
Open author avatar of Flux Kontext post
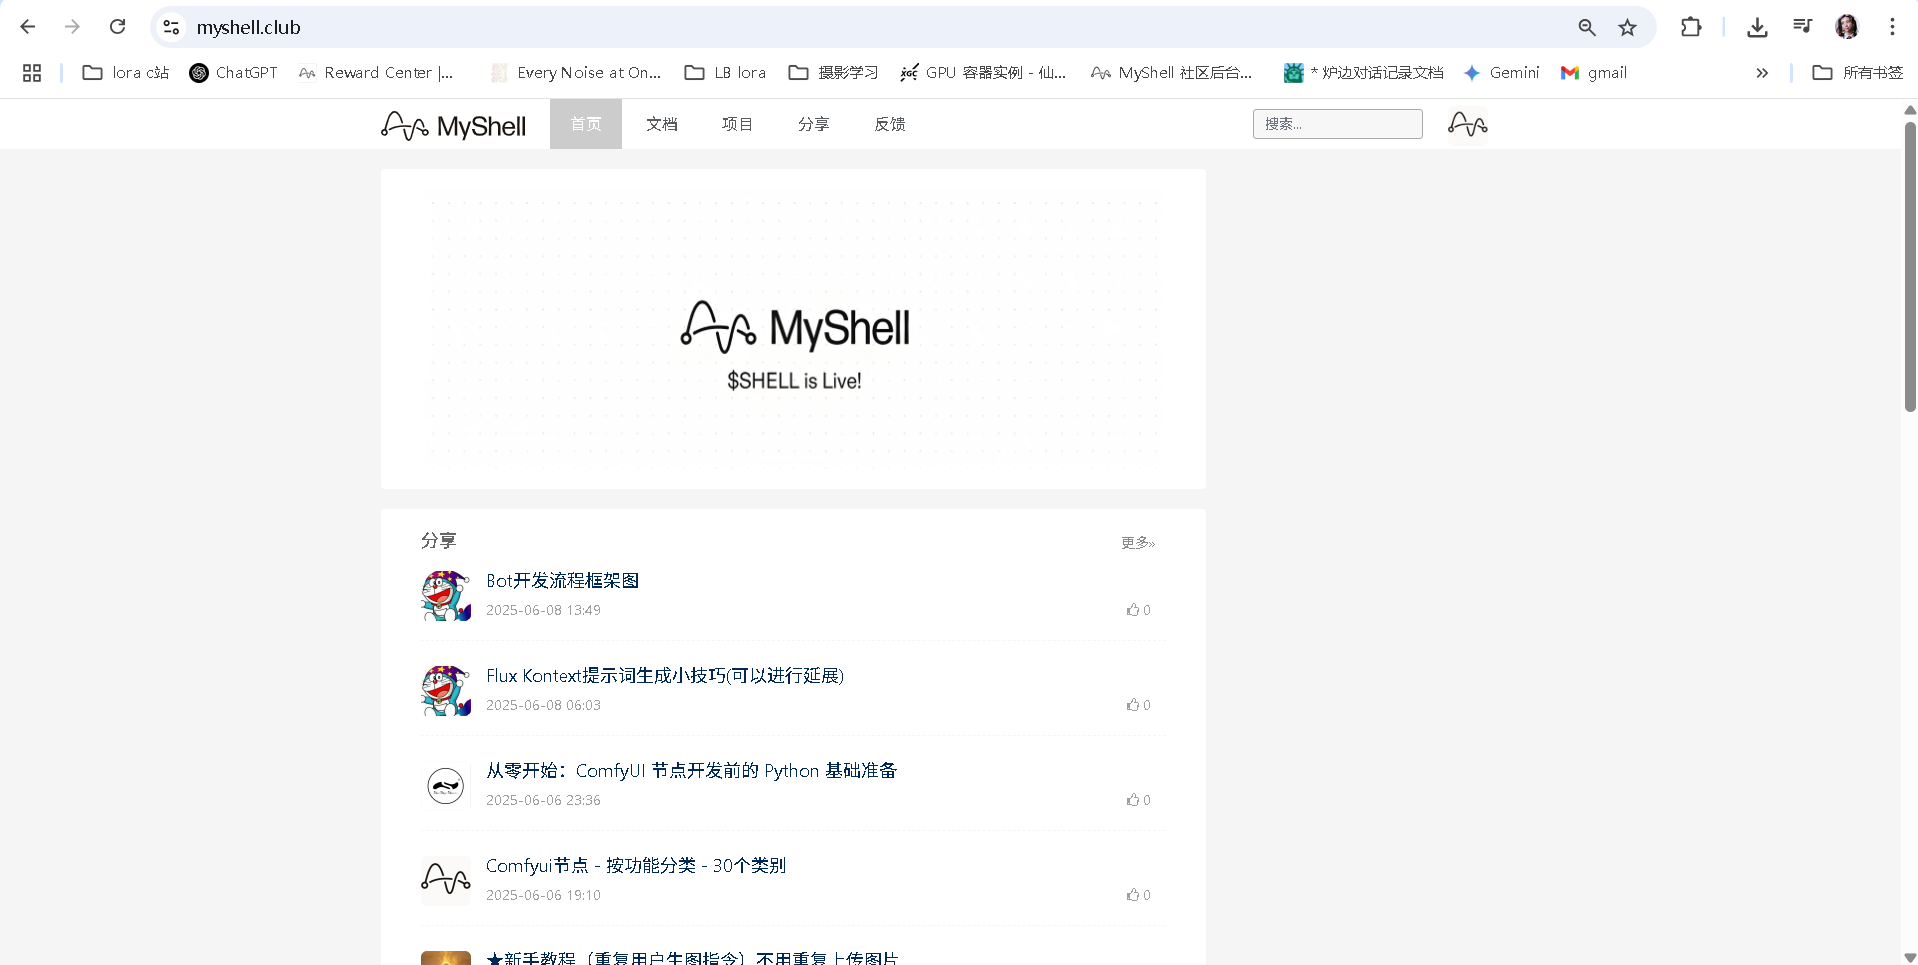446,691
